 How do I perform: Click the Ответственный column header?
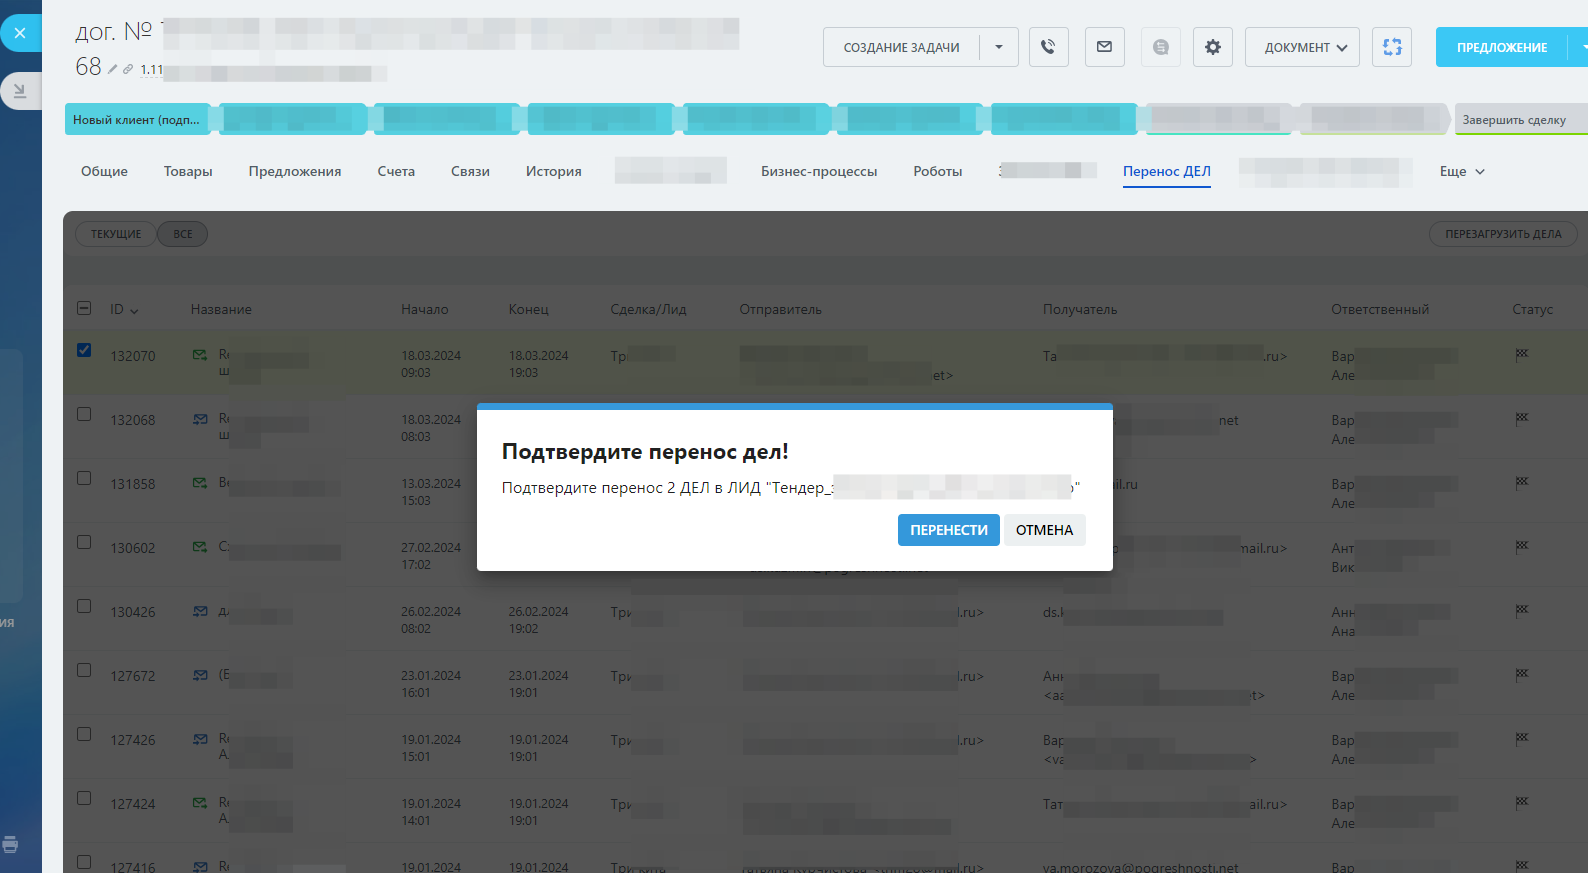point(1380,309)
